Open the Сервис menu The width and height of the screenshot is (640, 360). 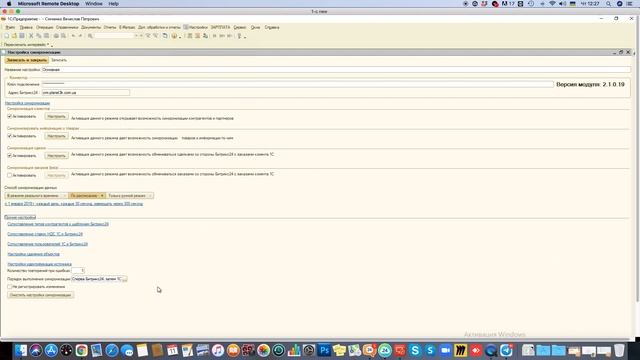tap(240, 27)
